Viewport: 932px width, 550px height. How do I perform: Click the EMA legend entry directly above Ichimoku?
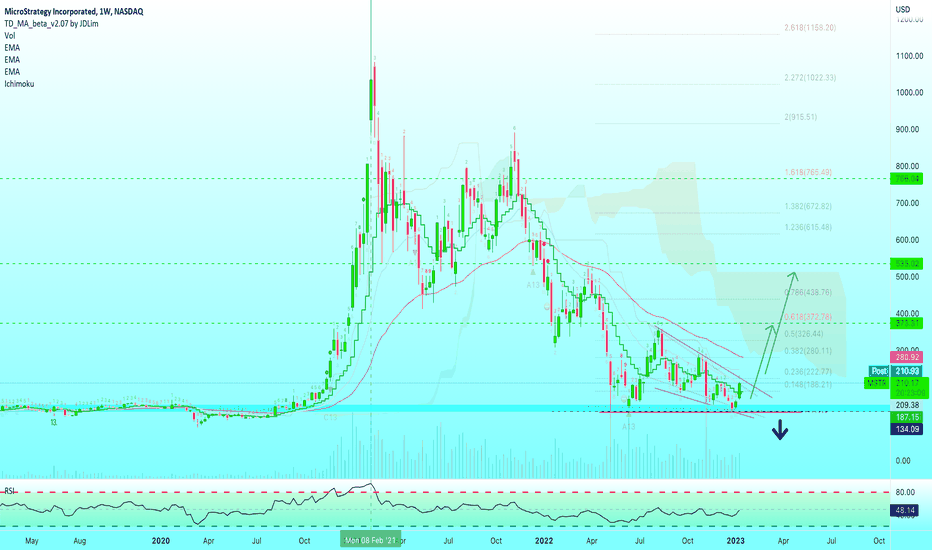coord(12,72)
